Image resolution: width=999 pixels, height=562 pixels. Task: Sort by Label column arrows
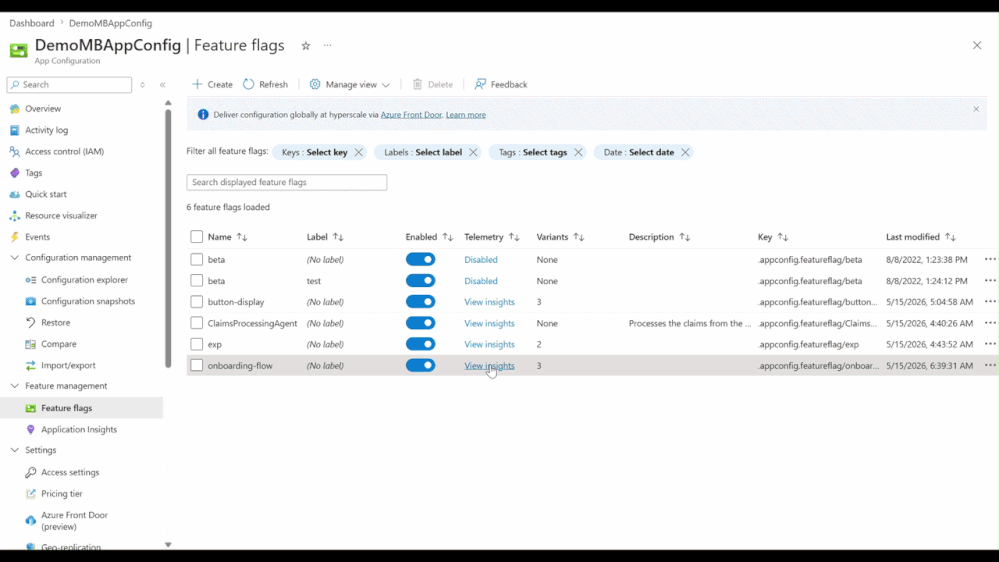pos(338,237)
